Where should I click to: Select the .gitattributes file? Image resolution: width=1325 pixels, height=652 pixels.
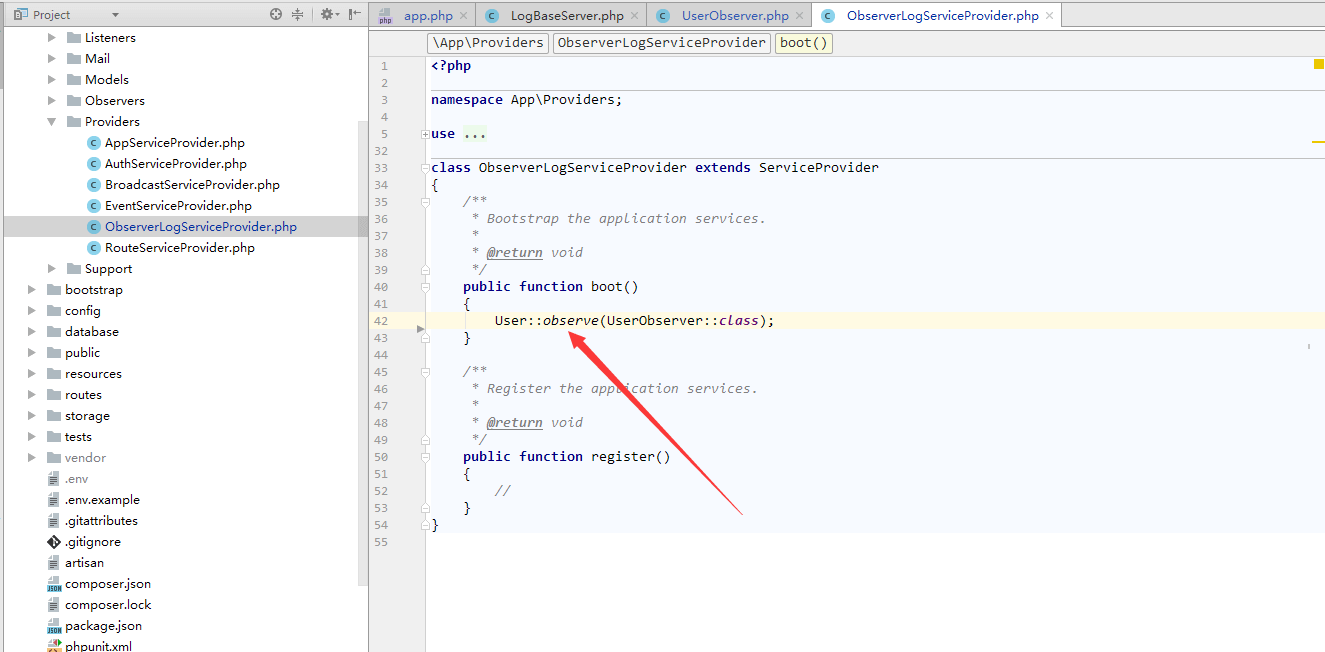pyautogui.click(x=101, y=520)
